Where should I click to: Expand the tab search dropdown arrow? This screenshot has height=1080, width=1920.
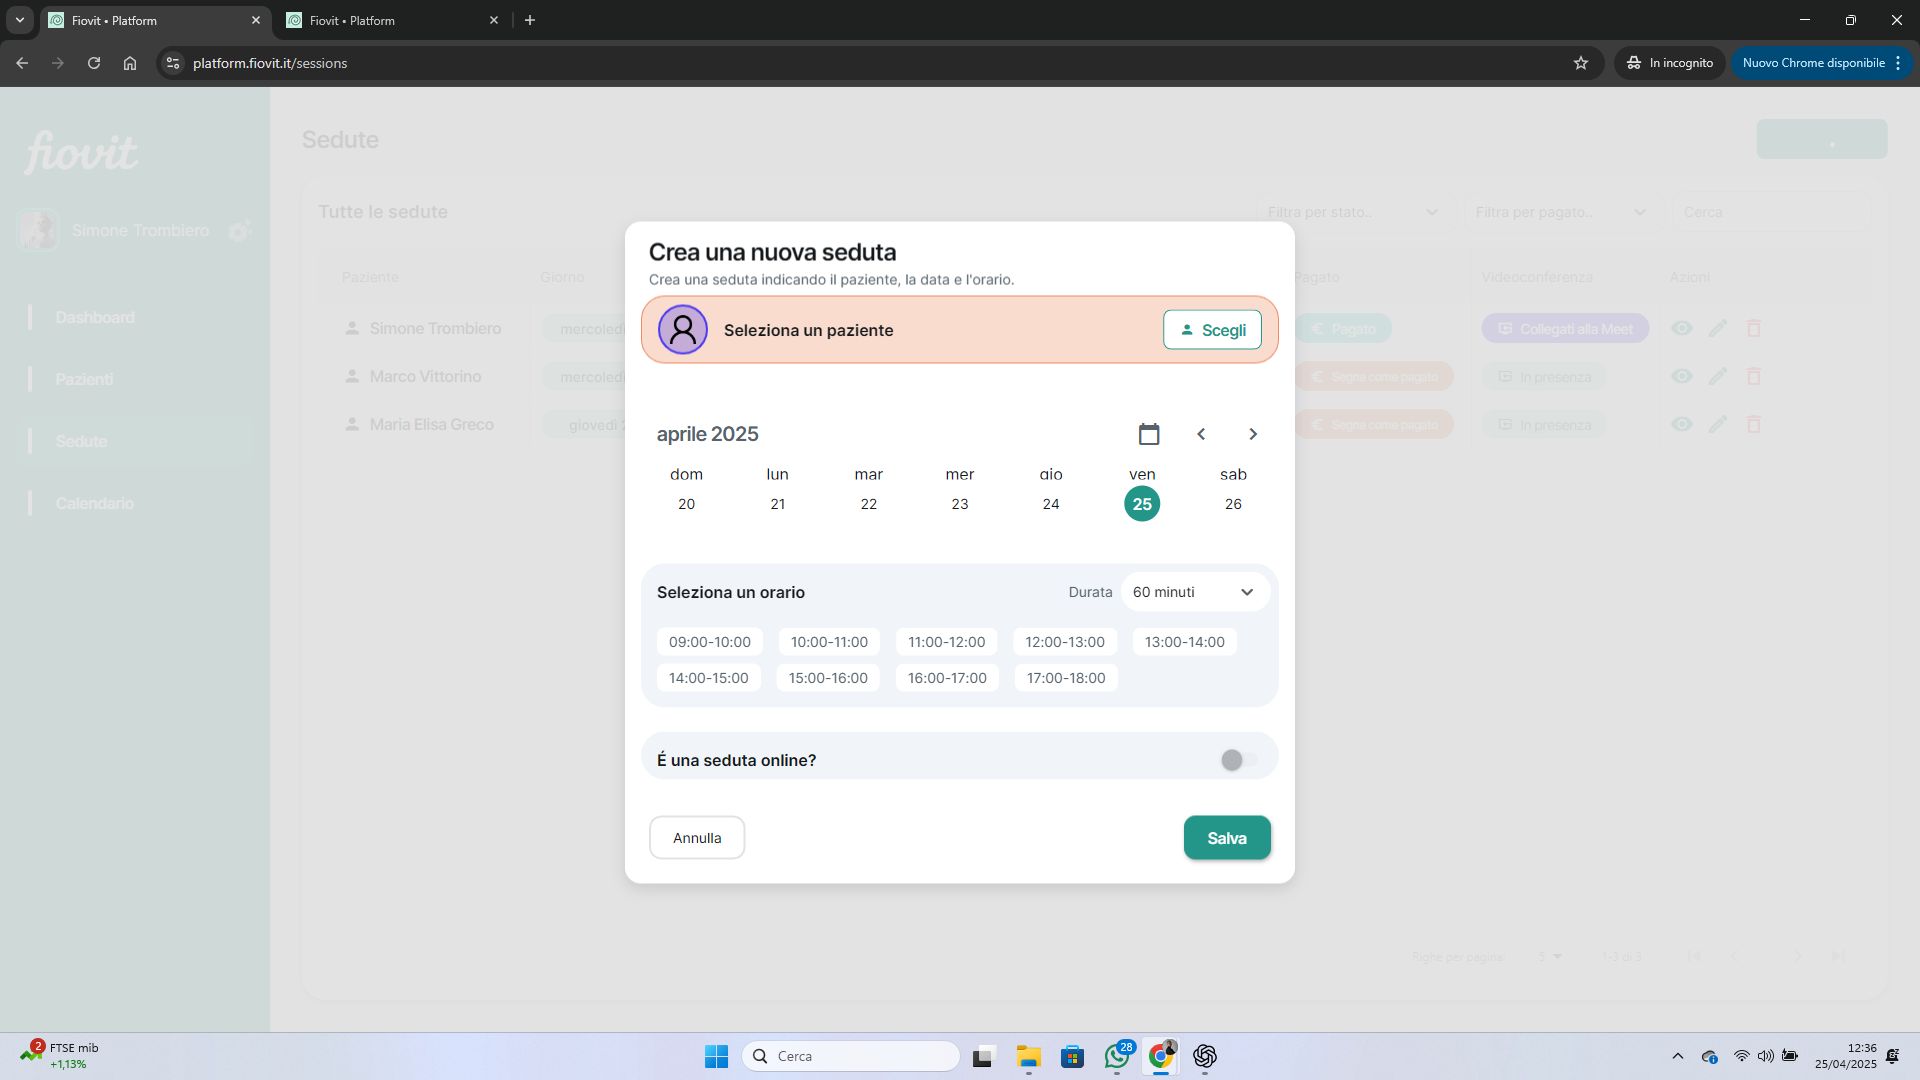click(x=19, y=20)
